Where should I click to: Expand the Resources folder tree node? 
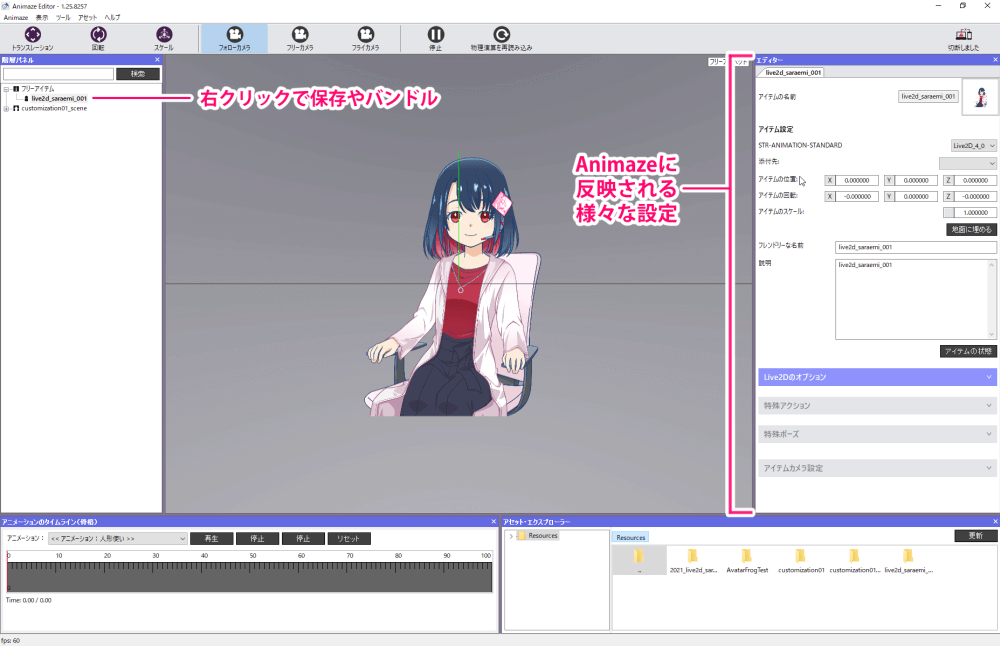point(511,536)
